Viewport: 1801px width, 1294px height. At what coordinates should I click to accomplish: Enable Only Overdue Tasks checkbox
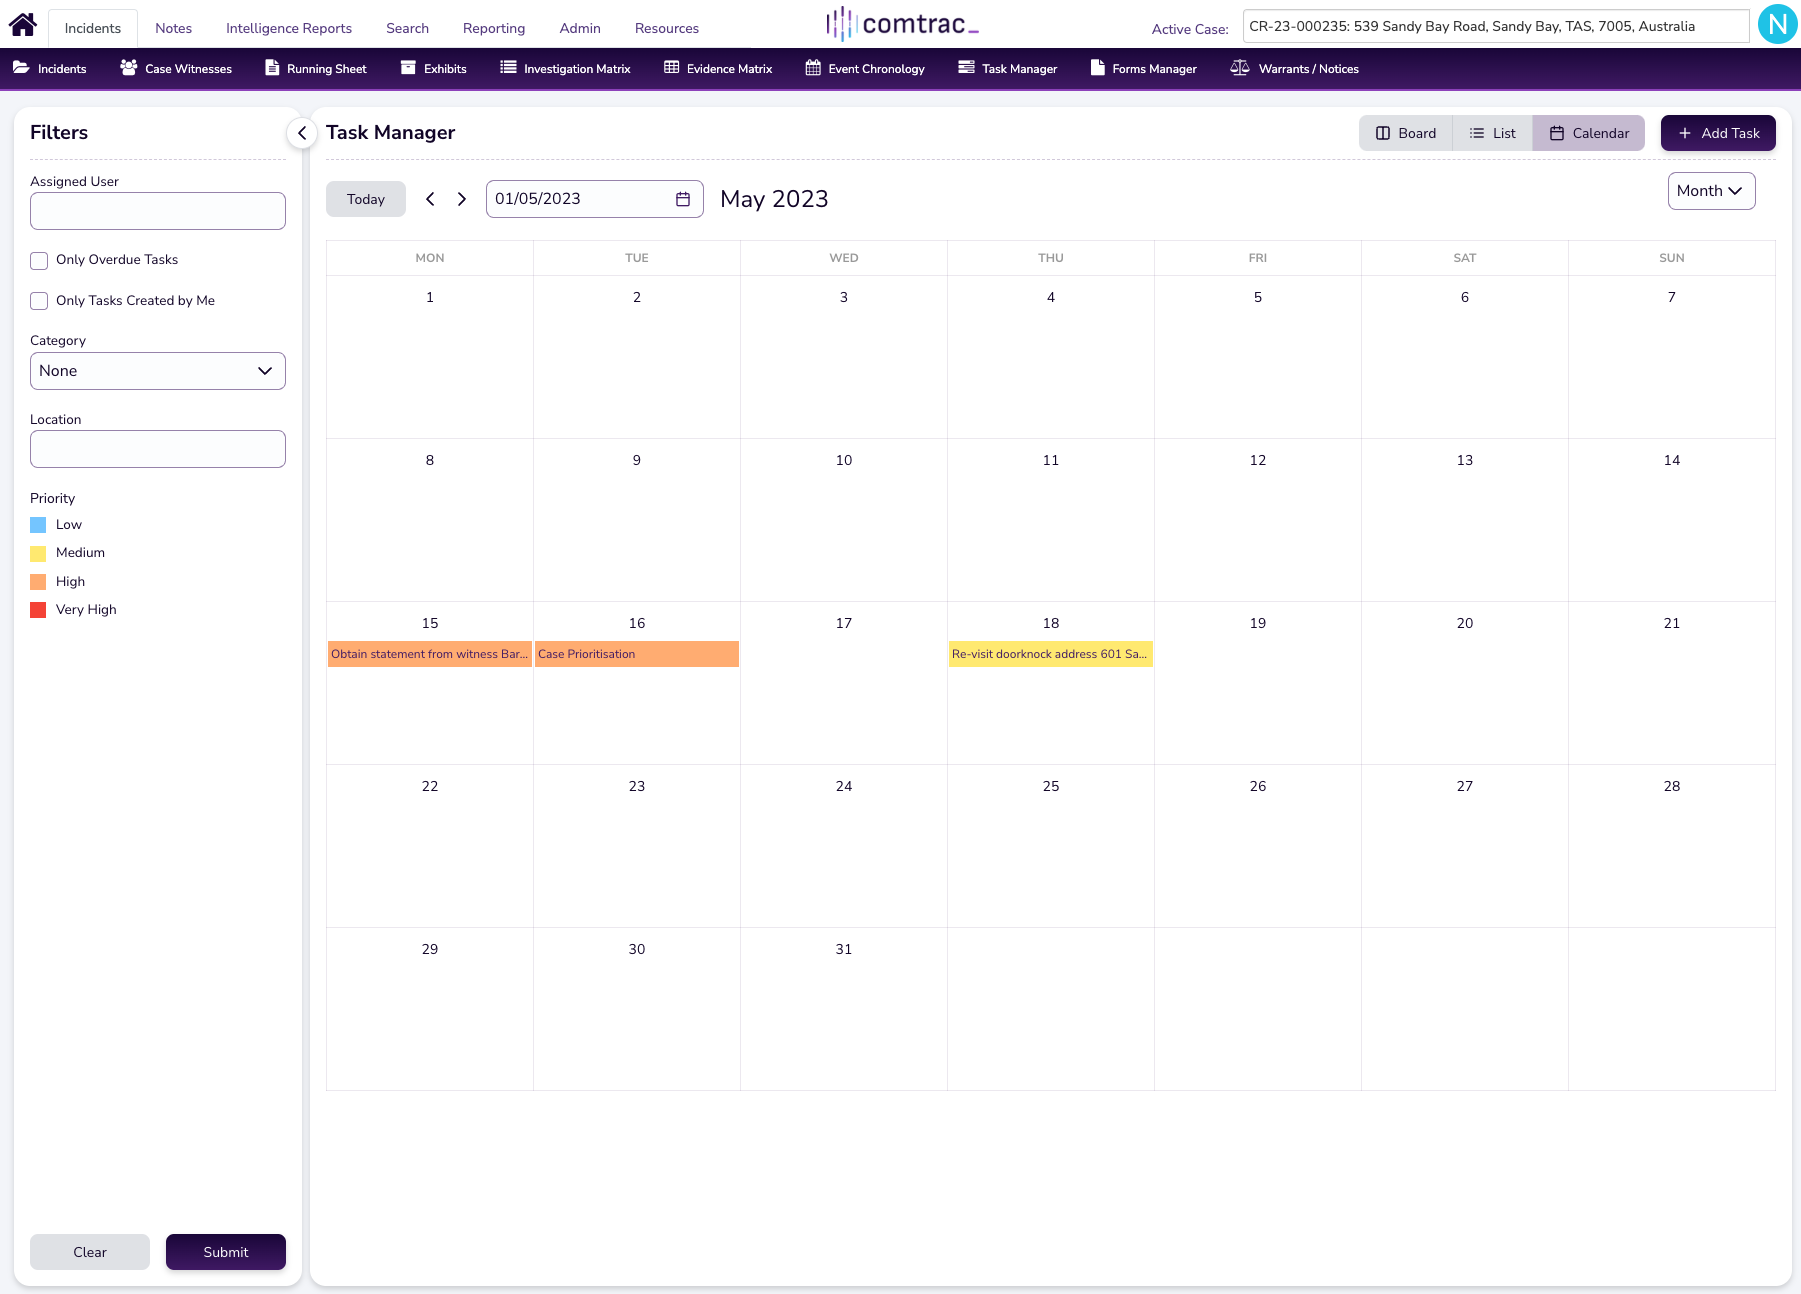click(39, 261)
